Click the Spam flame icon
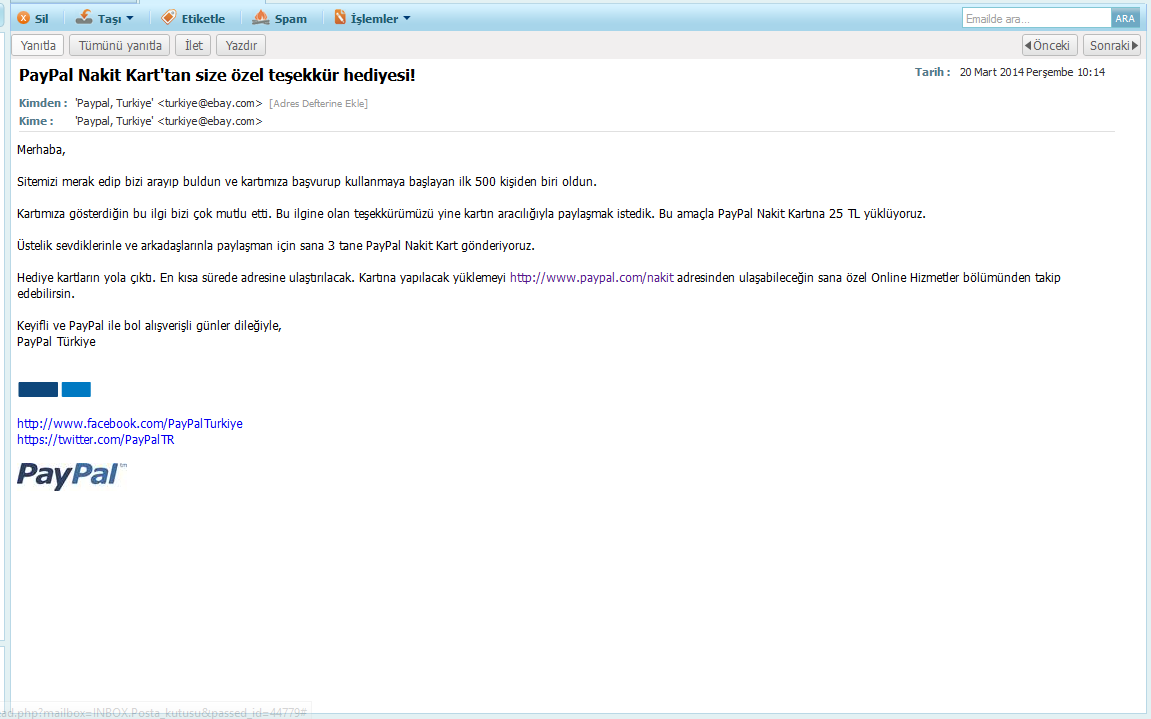Image resolution: width=1151 pixels, height=719 pixels. 261,17
